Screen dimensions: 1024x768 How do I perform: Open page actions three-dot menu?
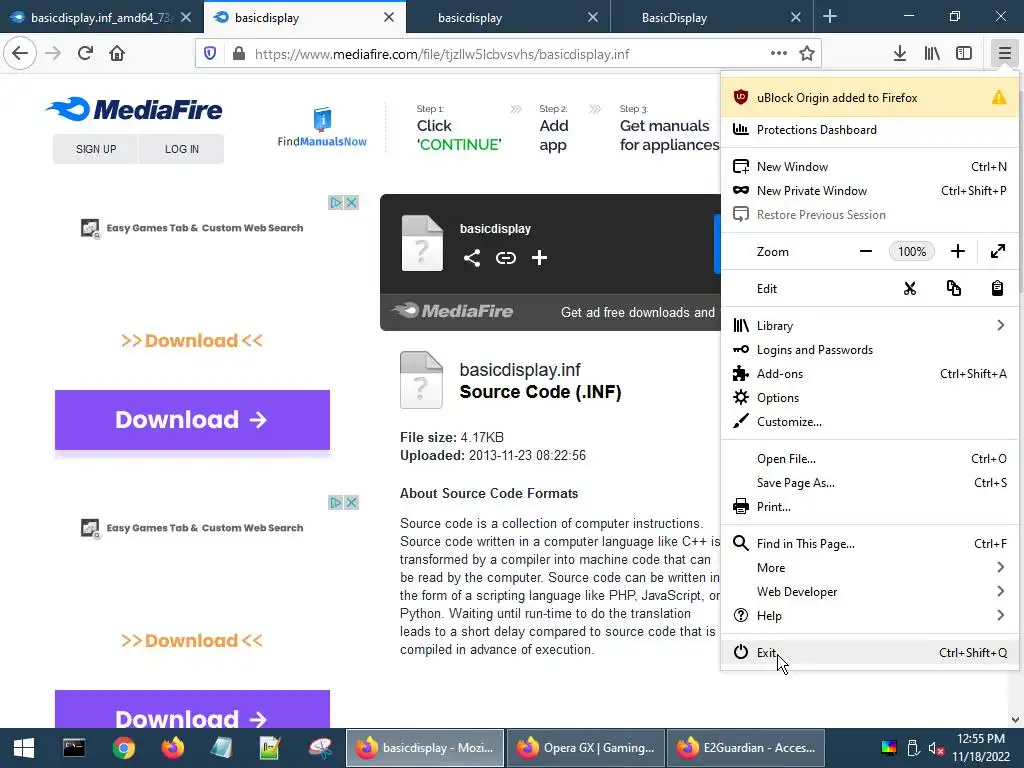click(778, 54)
